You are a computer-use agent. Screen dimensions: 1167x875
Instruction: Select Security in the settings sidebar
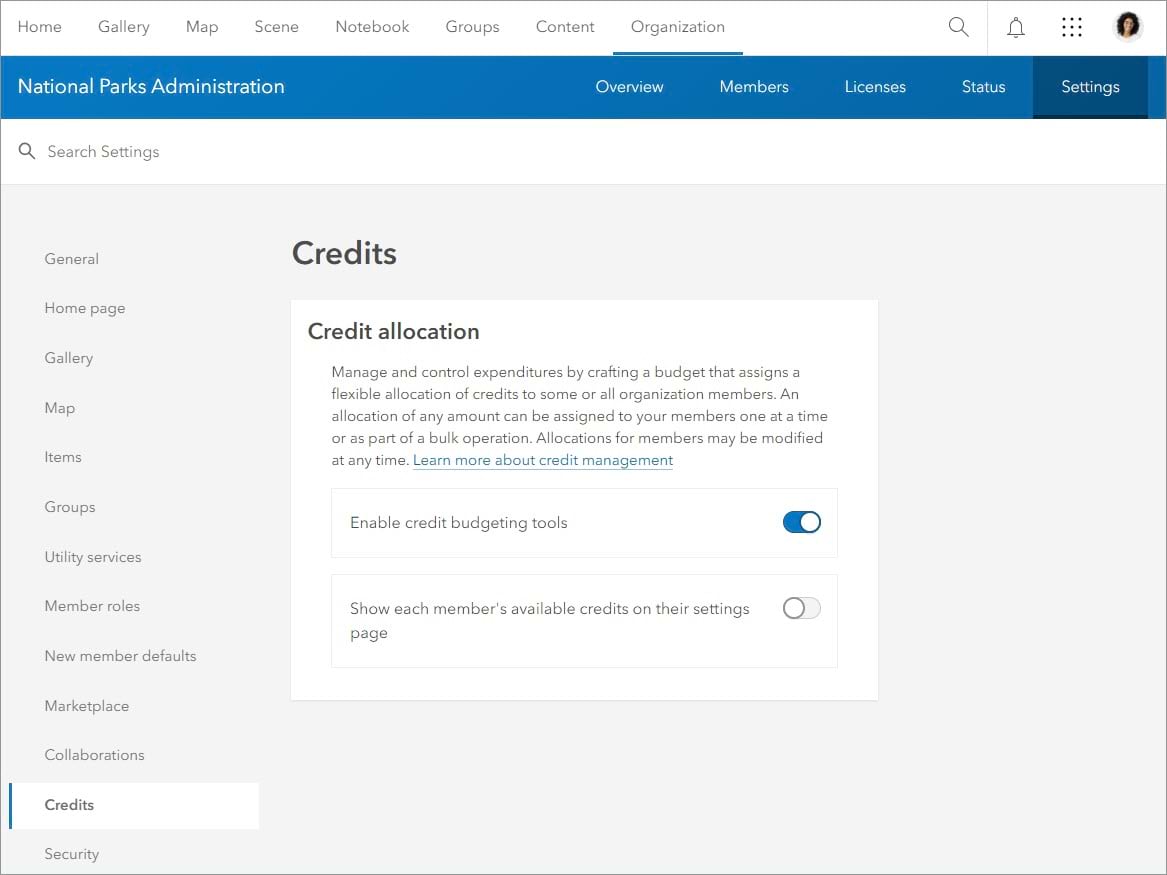coord(71,854)
